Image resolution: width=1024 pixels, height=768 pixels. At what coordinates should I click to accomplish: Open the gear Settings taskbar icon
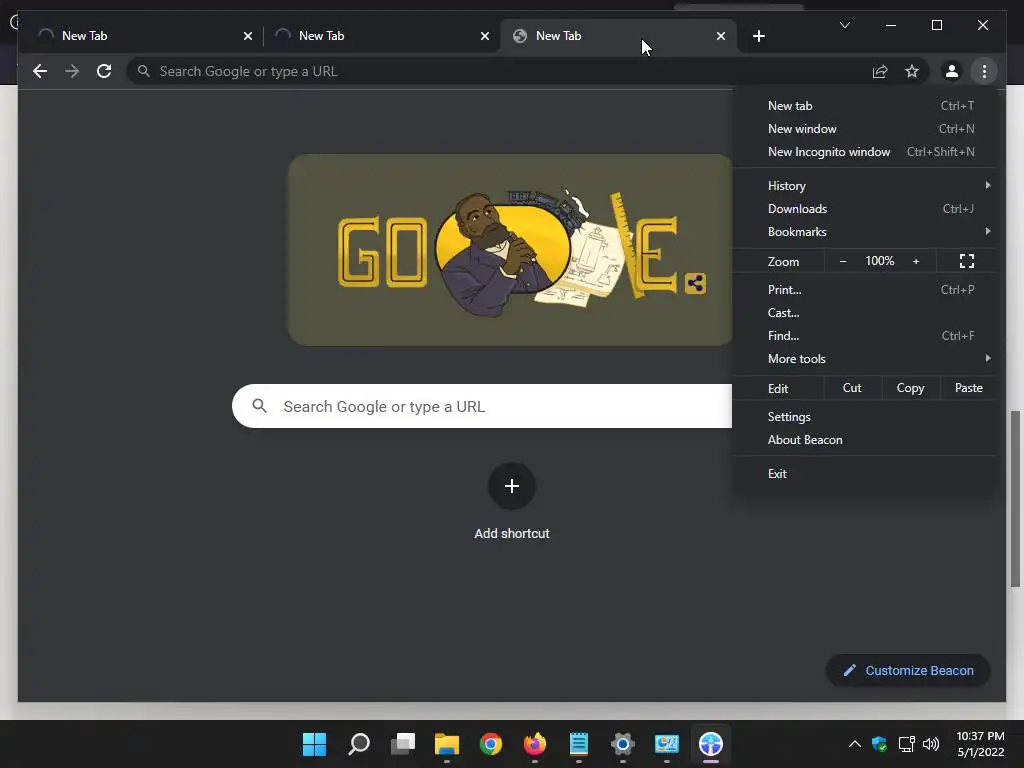tap(622, 744)
